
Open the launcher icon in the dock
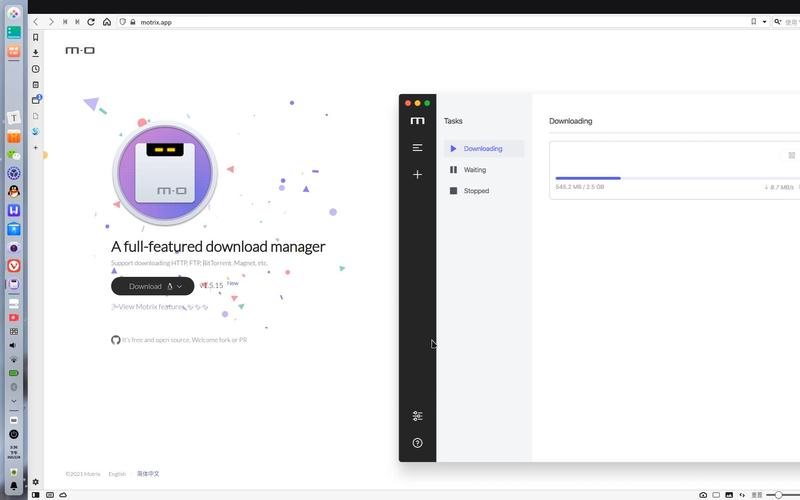pyautogui.click(x=14, y=14)
